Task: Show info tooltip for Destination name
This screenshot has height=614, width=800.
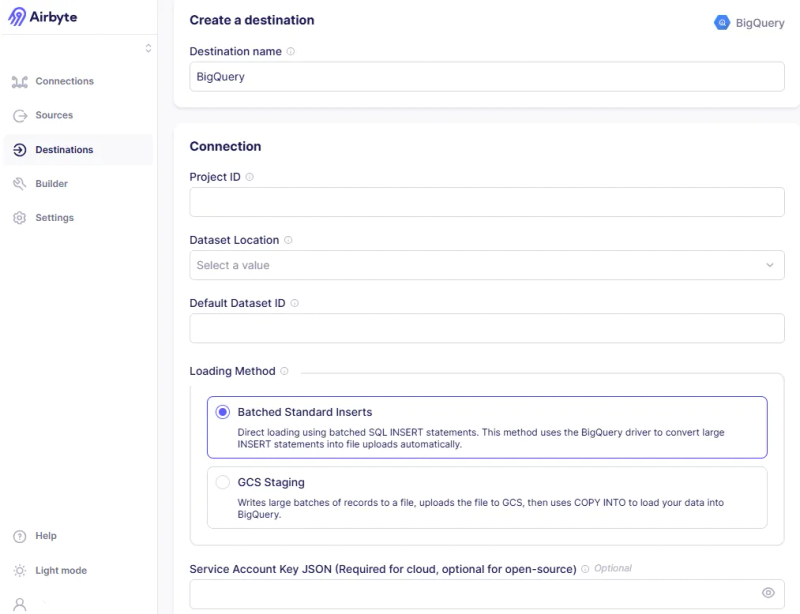Action: [x=291, y=51]
